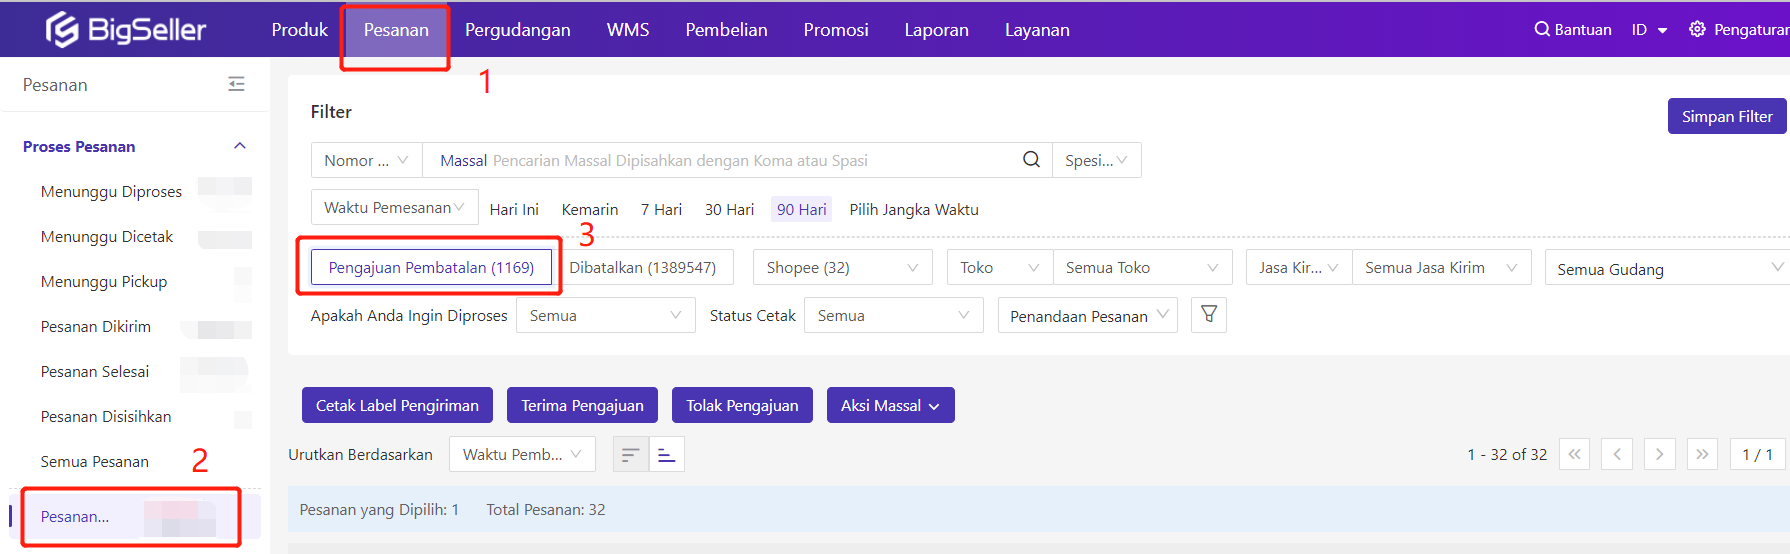Open the Spesi... match type dropdown

pos(1096,160)
